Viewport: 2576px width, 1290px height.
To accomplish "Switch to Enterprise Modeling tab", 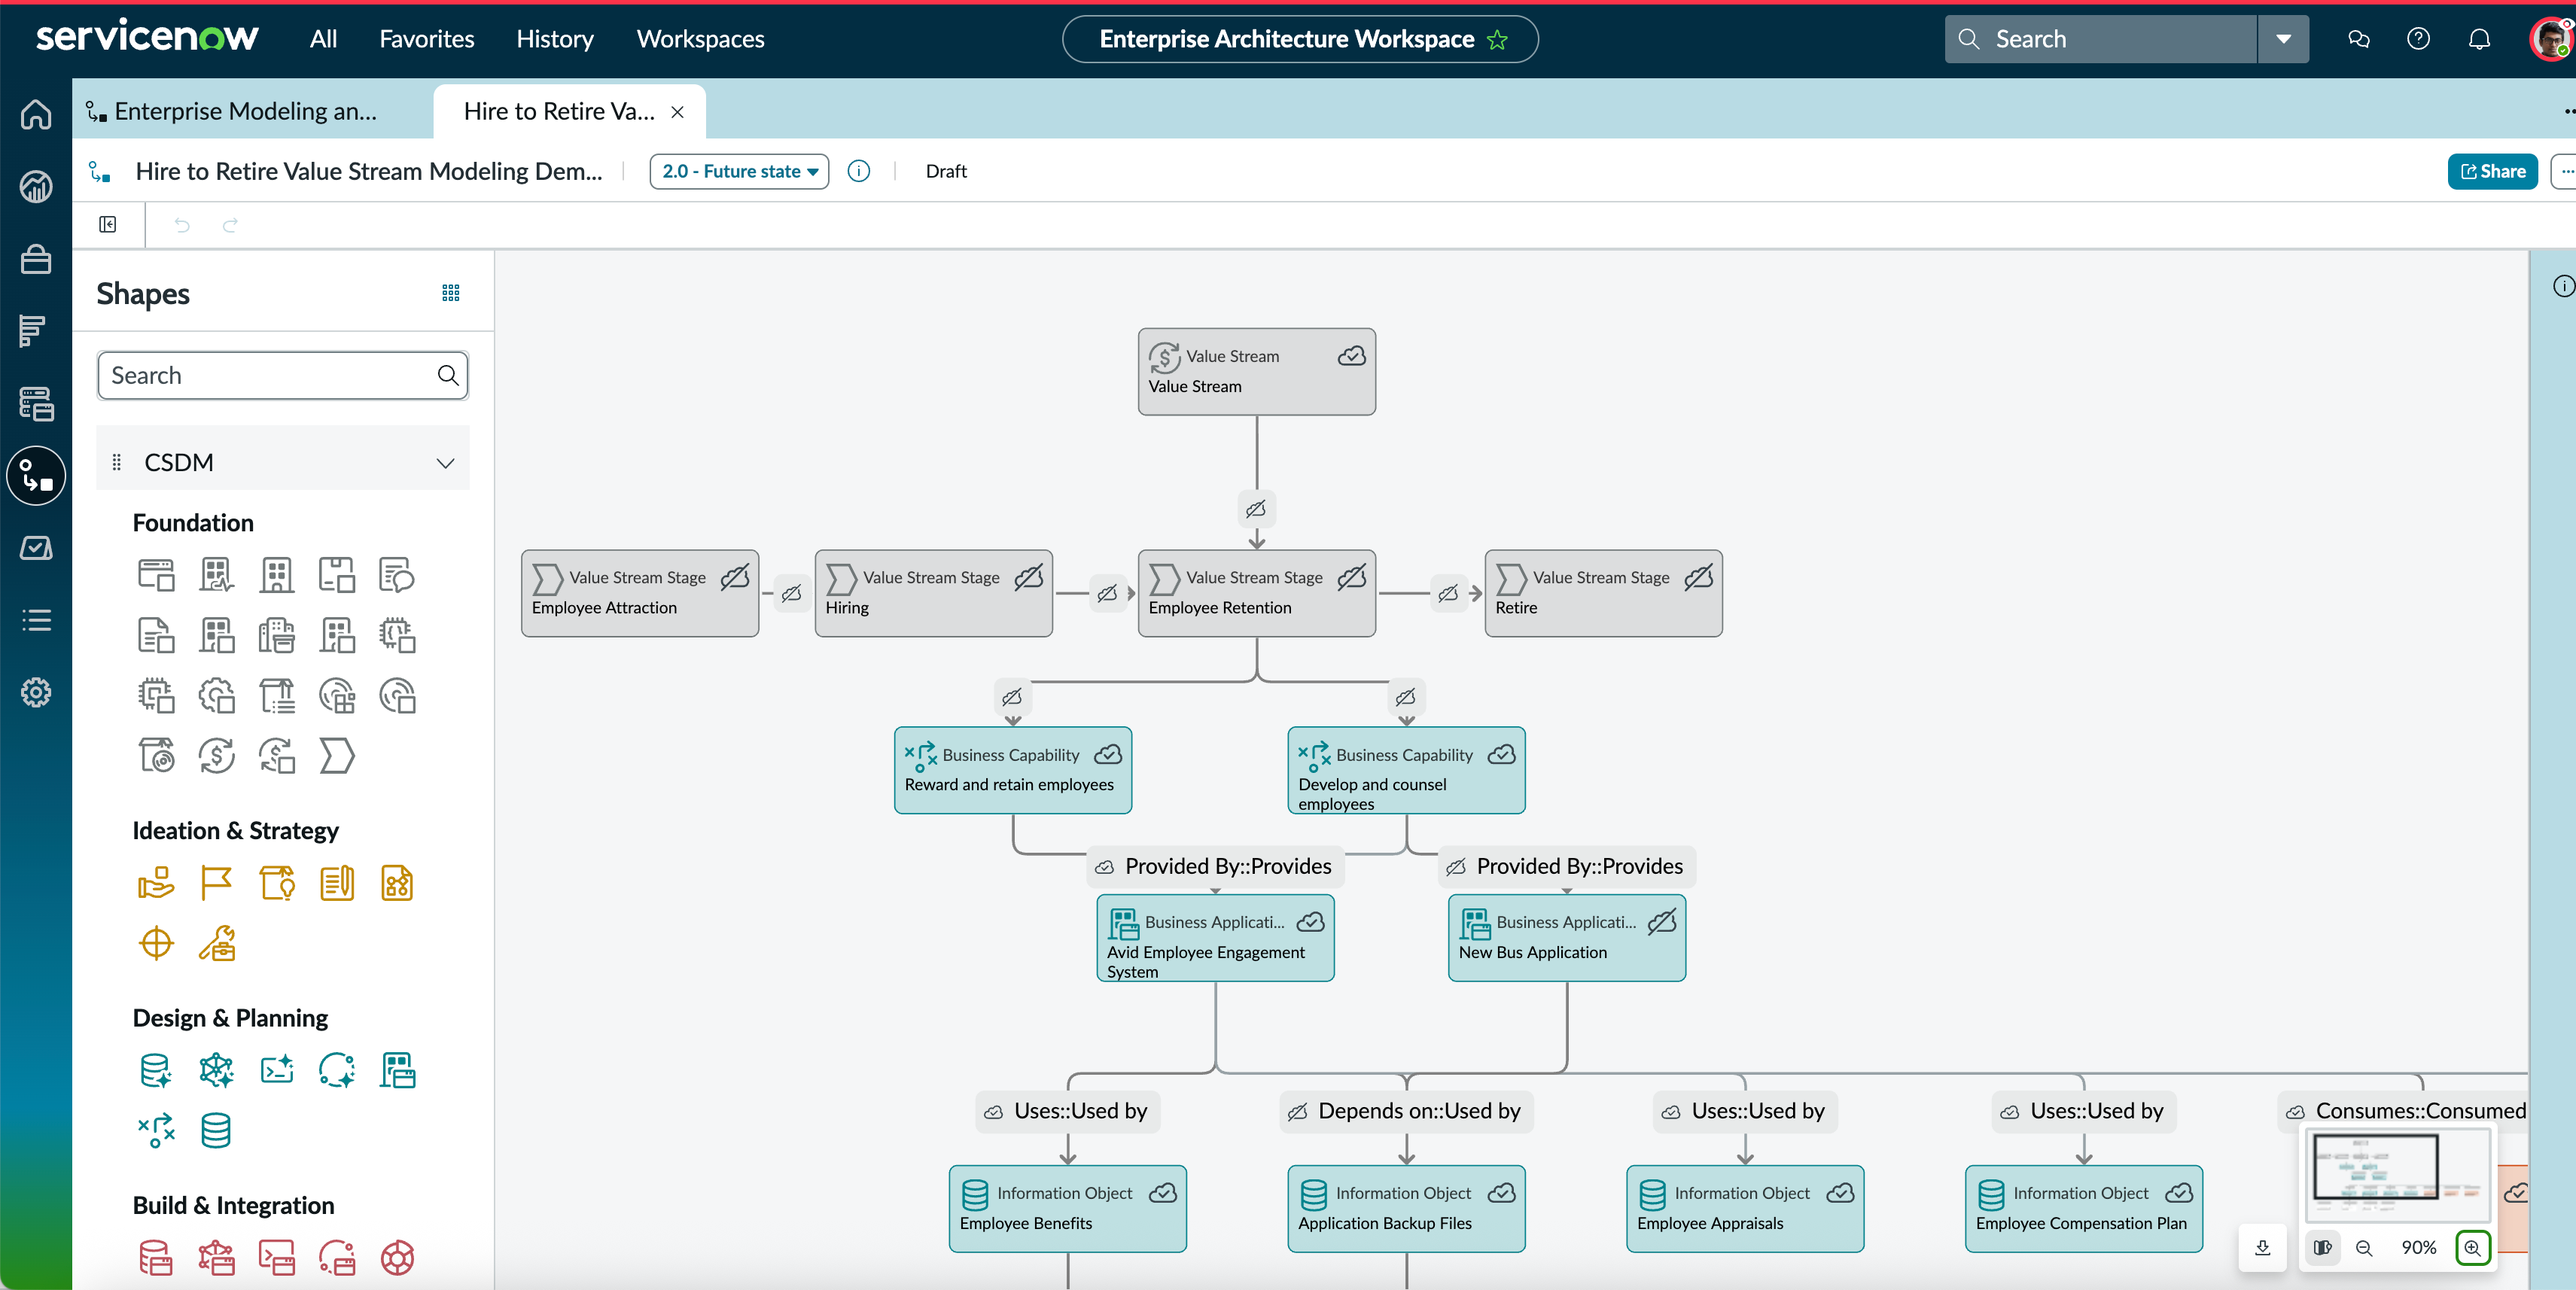I will (x=246, y=111).
